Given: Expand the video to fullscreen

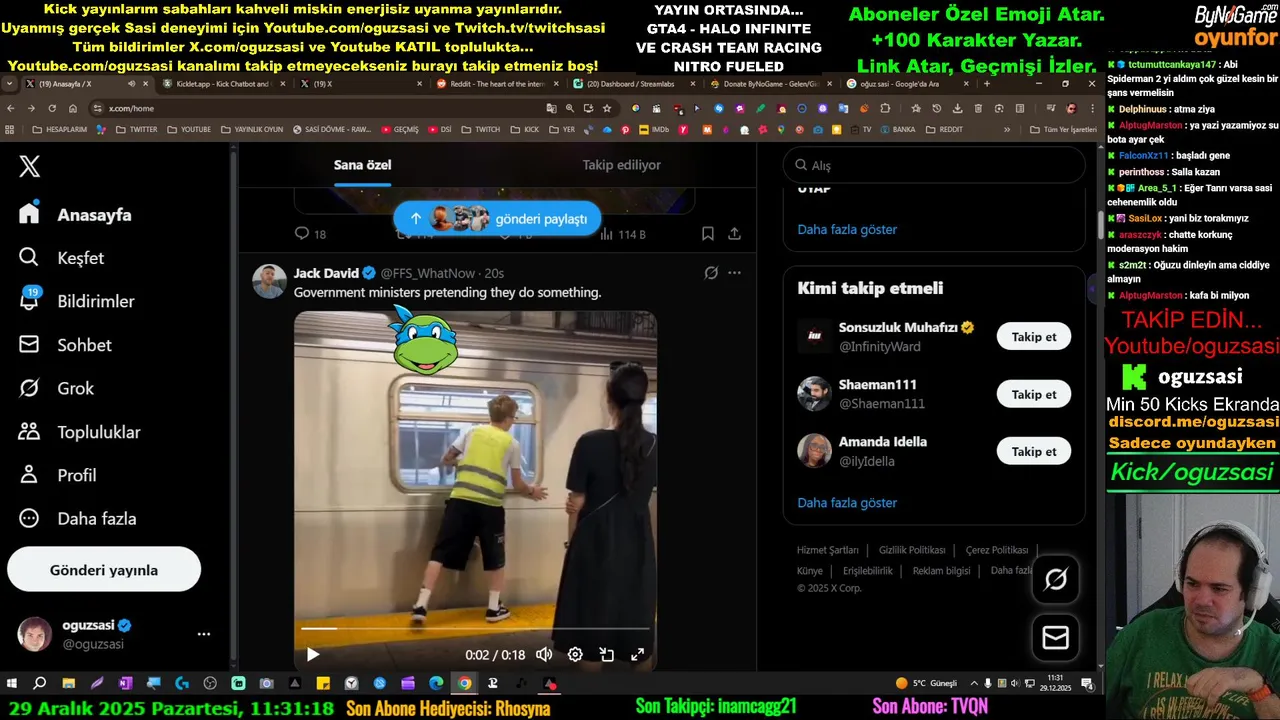Looking at the screenshot, I should click(x=637, y=655).
